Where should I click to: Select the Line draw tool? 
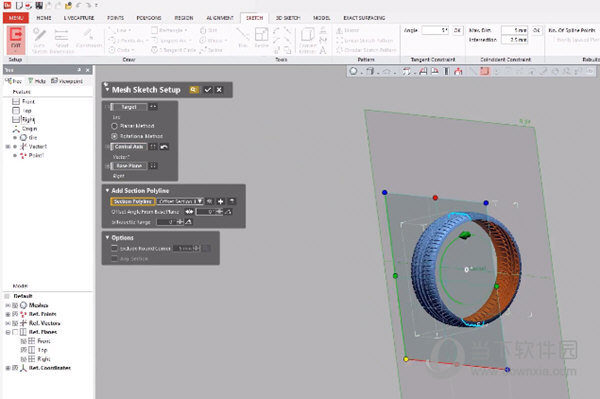click(x=120, y=30)
